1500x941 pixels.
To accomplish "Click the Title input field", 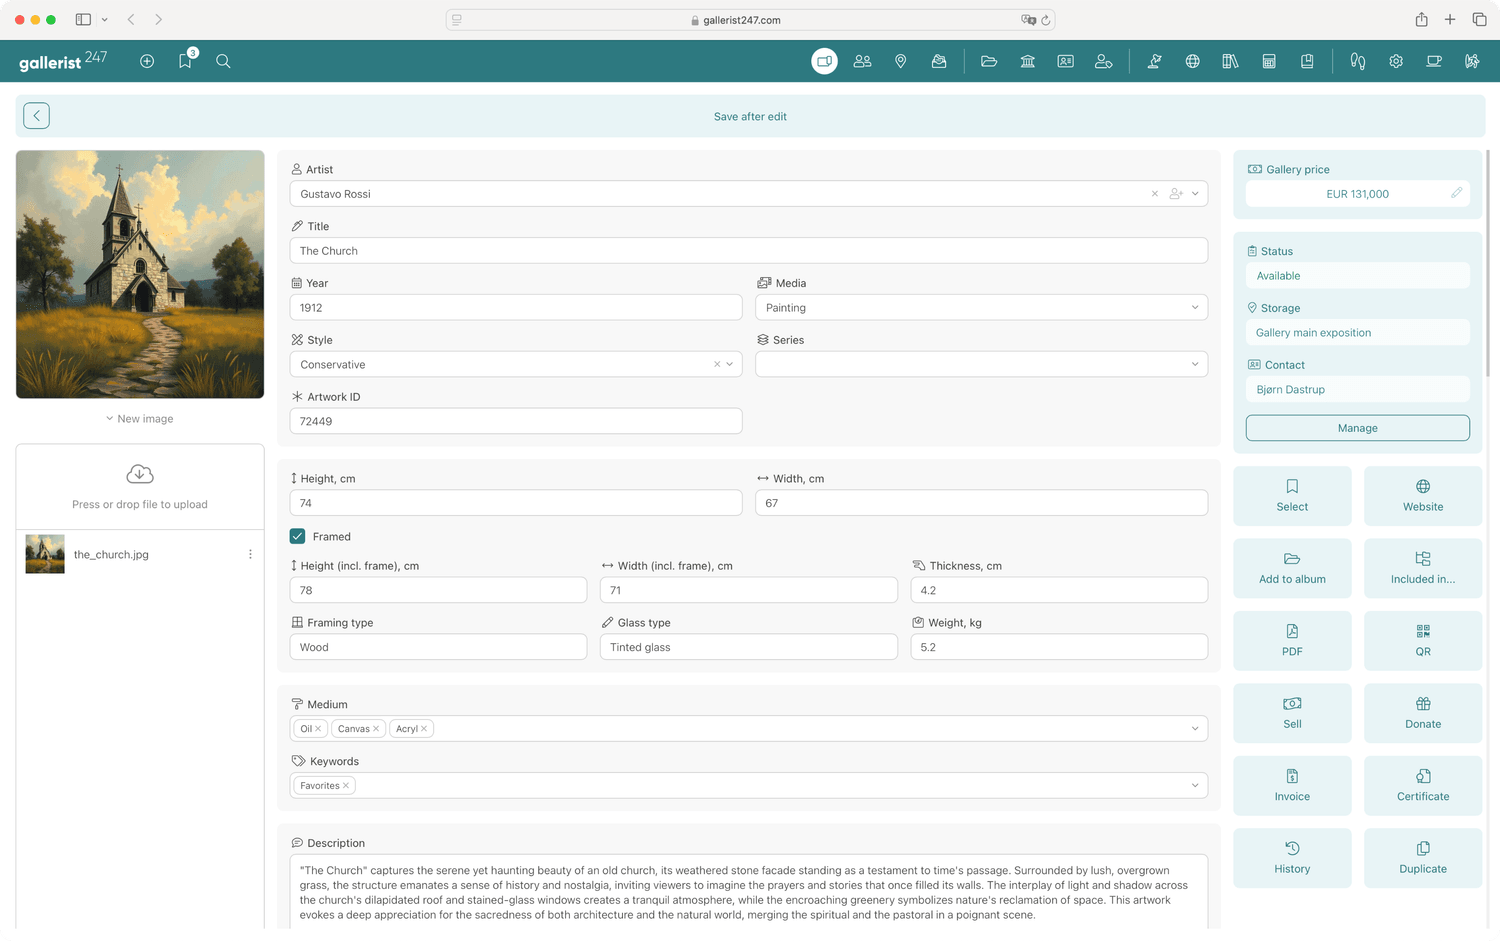I will pos(748,251).
